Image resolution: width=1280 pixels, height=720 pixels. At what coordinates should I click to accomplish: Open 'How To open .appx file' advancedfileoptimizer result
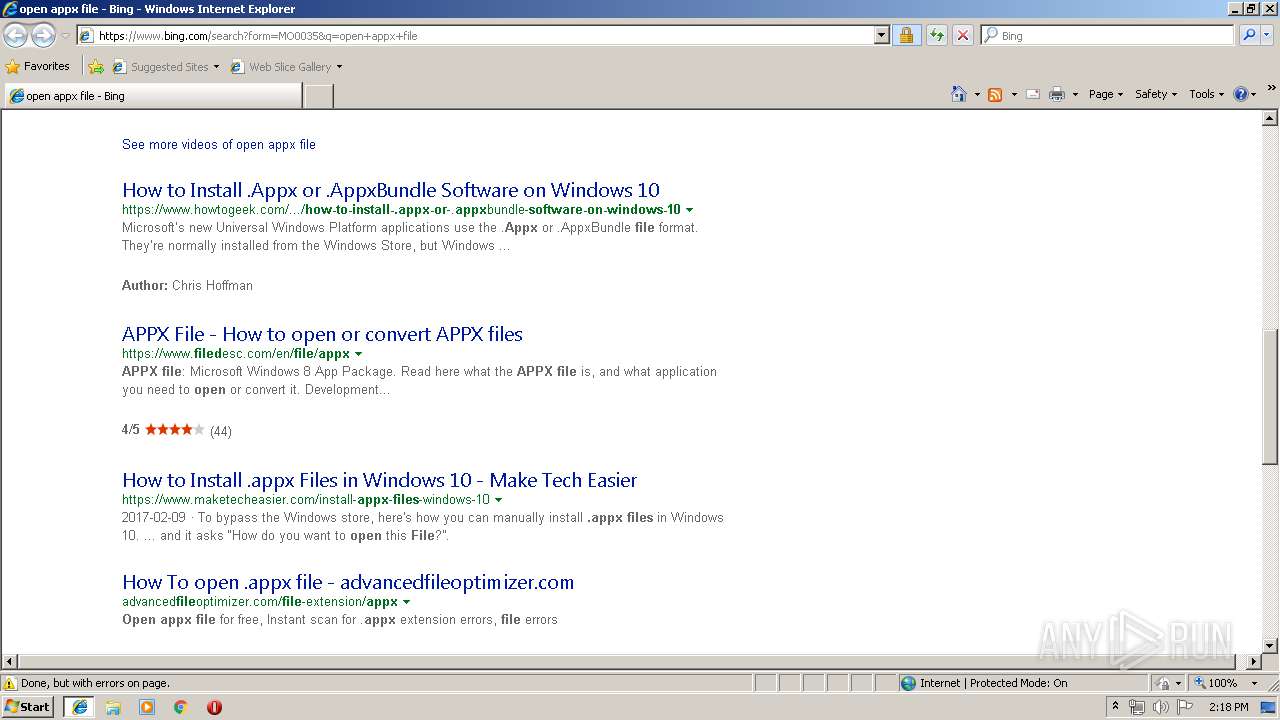[348, 582]
